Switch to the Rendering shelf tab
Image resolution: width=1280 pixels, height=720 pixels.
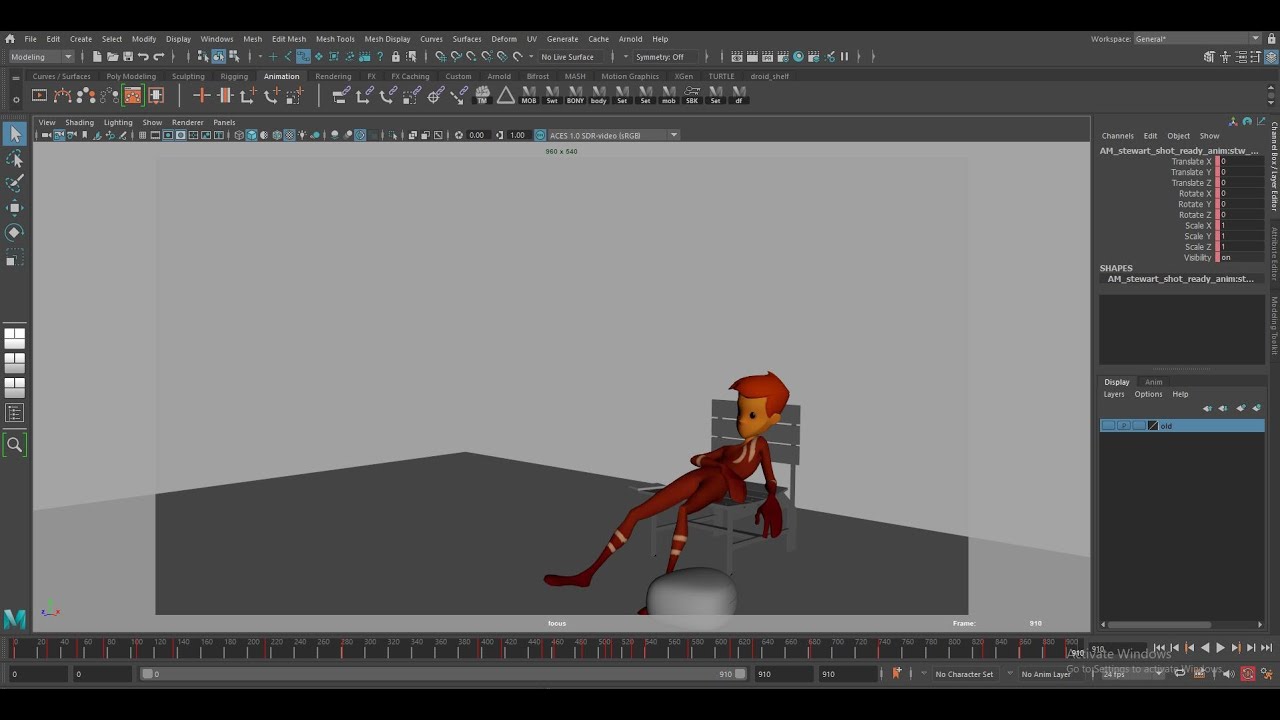coord(333,76)
